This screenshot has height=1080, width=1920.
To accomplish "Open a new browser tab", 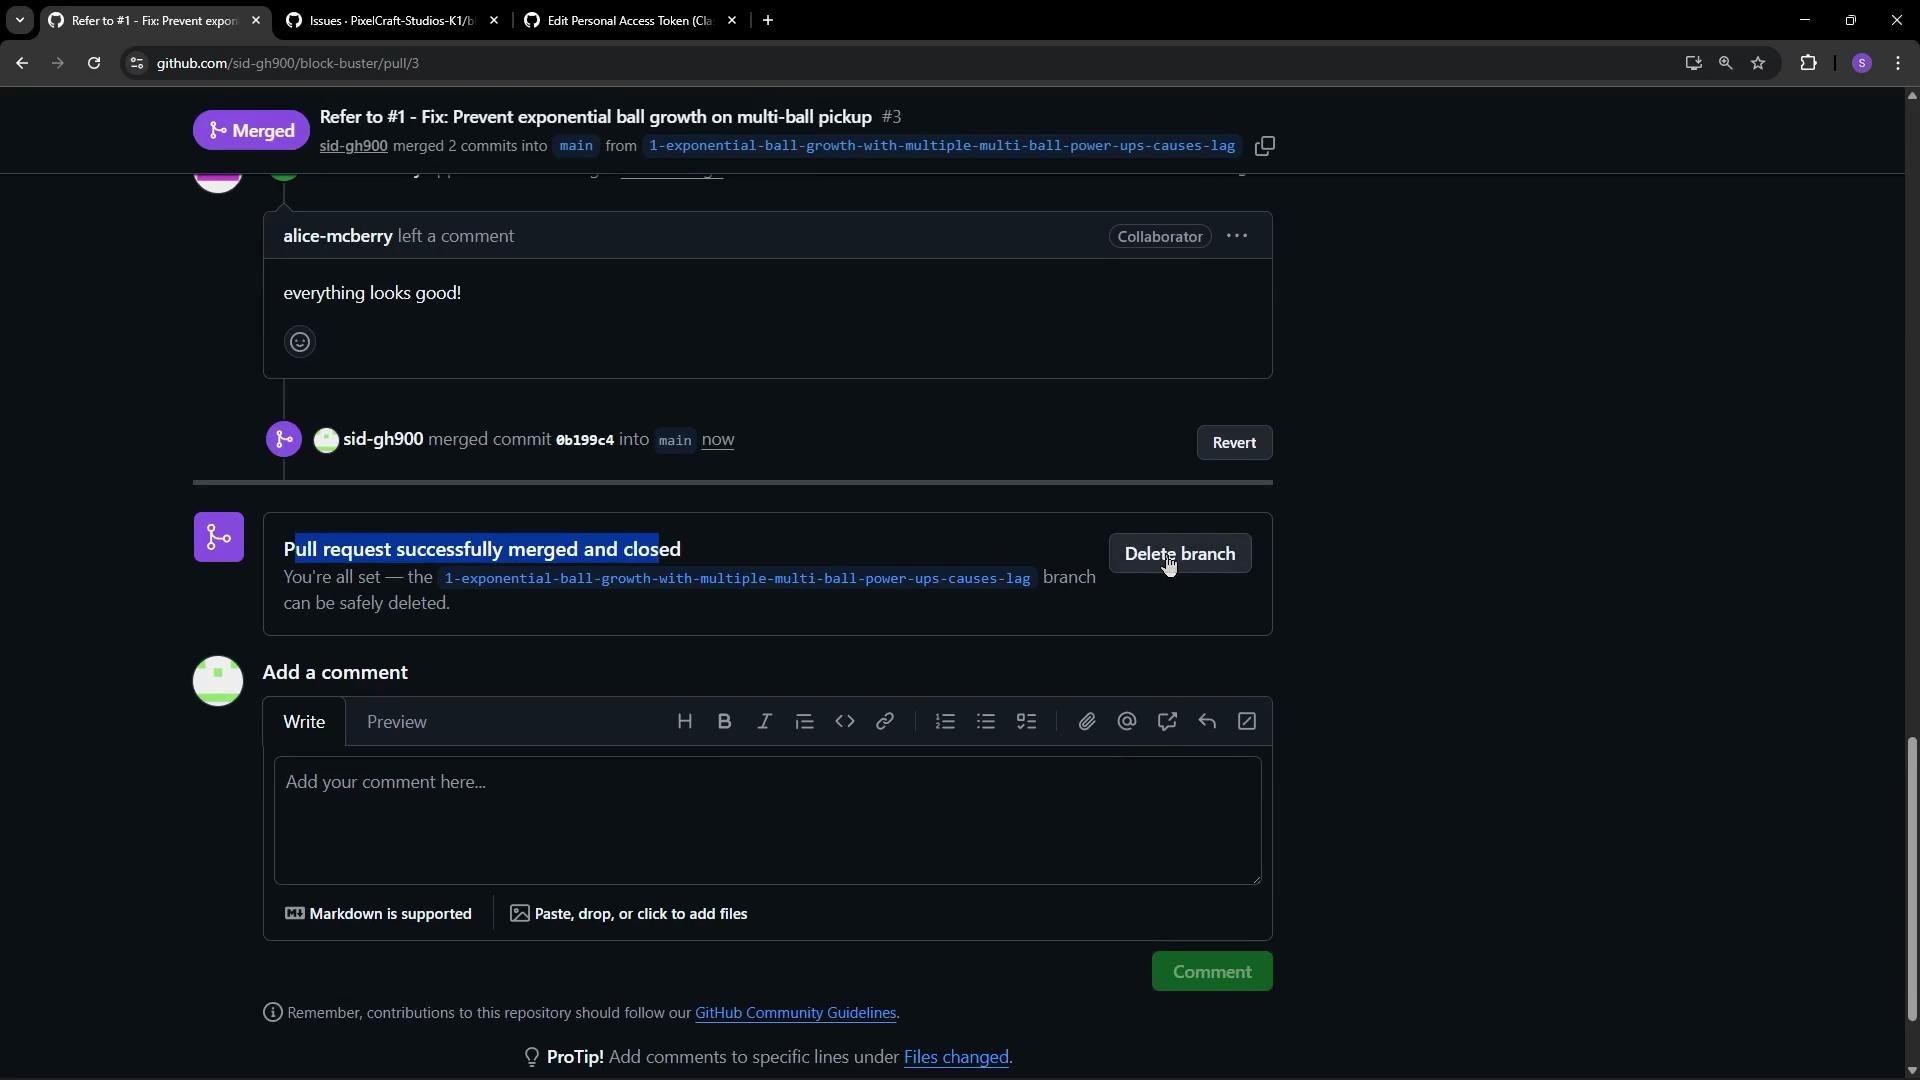I will pos(768,20).
